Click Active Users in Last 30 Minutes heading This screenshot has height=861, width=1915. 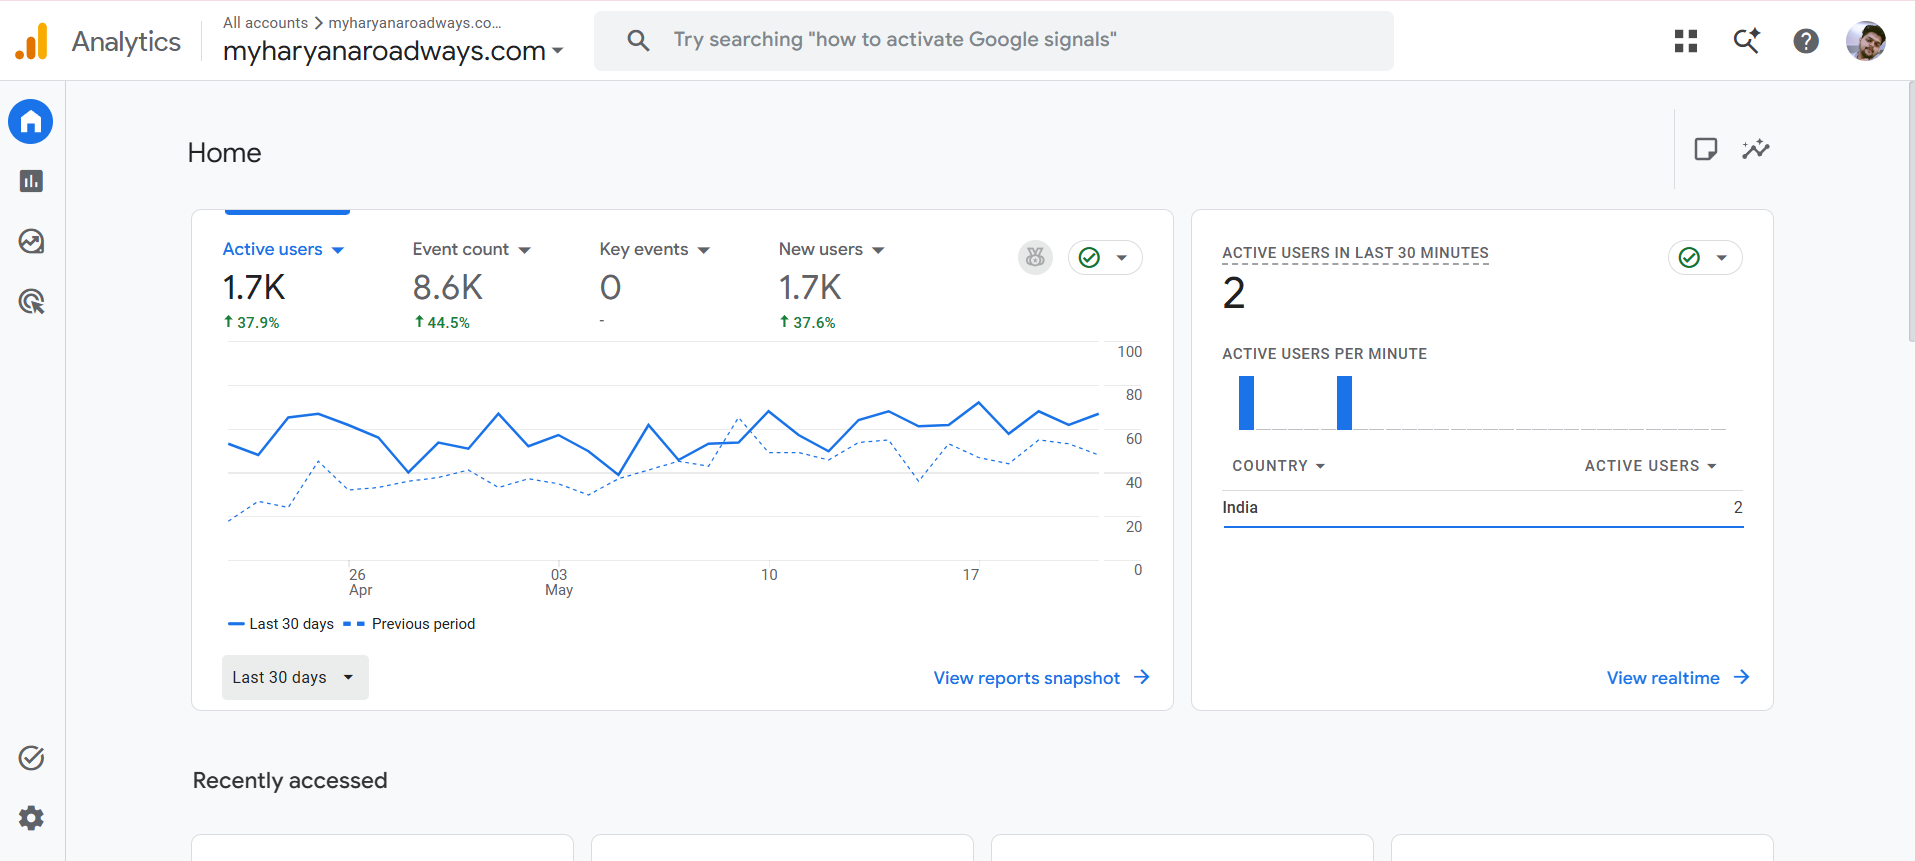point(1355,253)
